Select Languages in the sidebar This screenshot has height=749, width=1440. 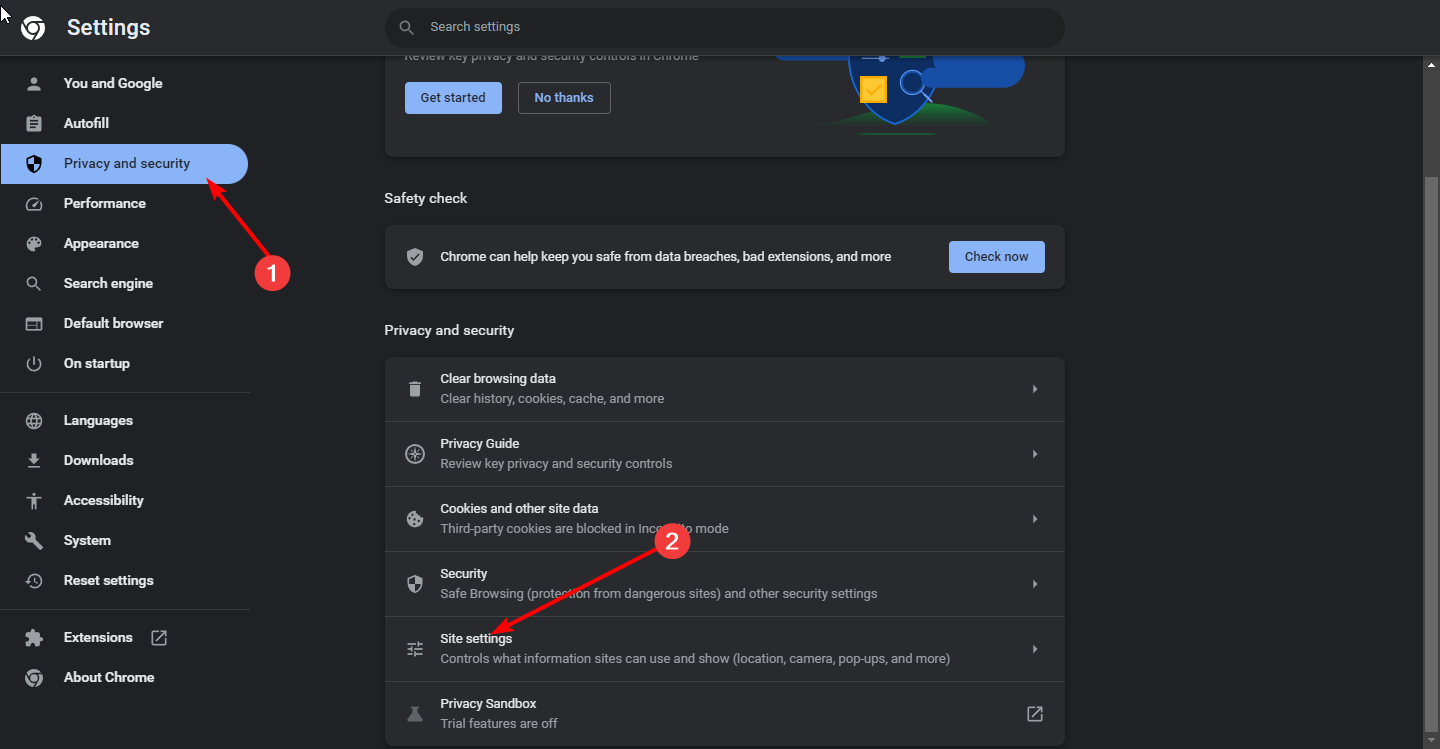[98, 420]
